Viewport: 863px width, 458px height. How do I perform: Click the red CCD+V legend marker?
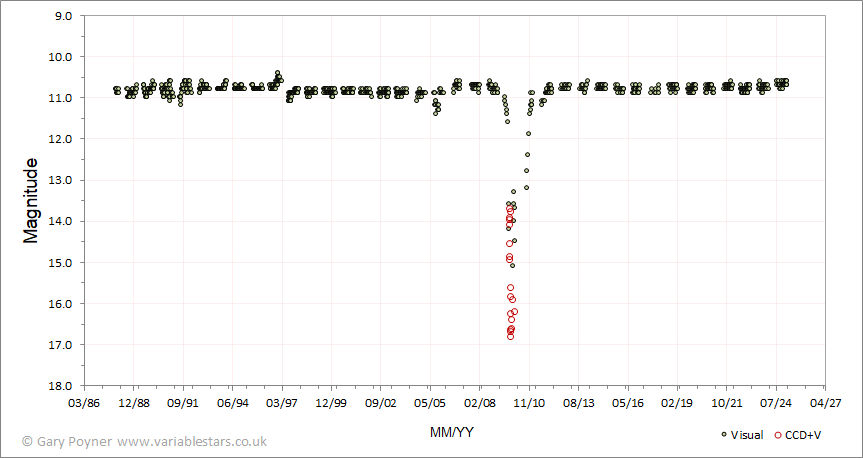tap(778, 435)
